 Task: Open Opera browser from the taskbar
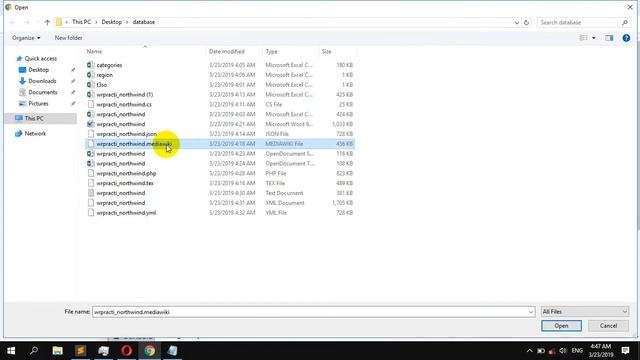(x=127, y=351)
